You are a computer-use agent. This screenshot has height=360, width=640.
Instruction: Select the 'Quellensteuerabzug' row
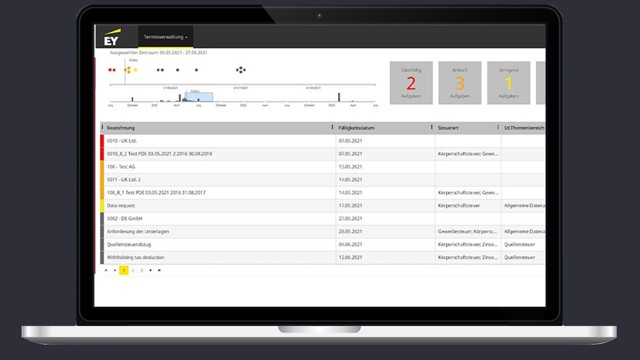[x=322, y=244]
